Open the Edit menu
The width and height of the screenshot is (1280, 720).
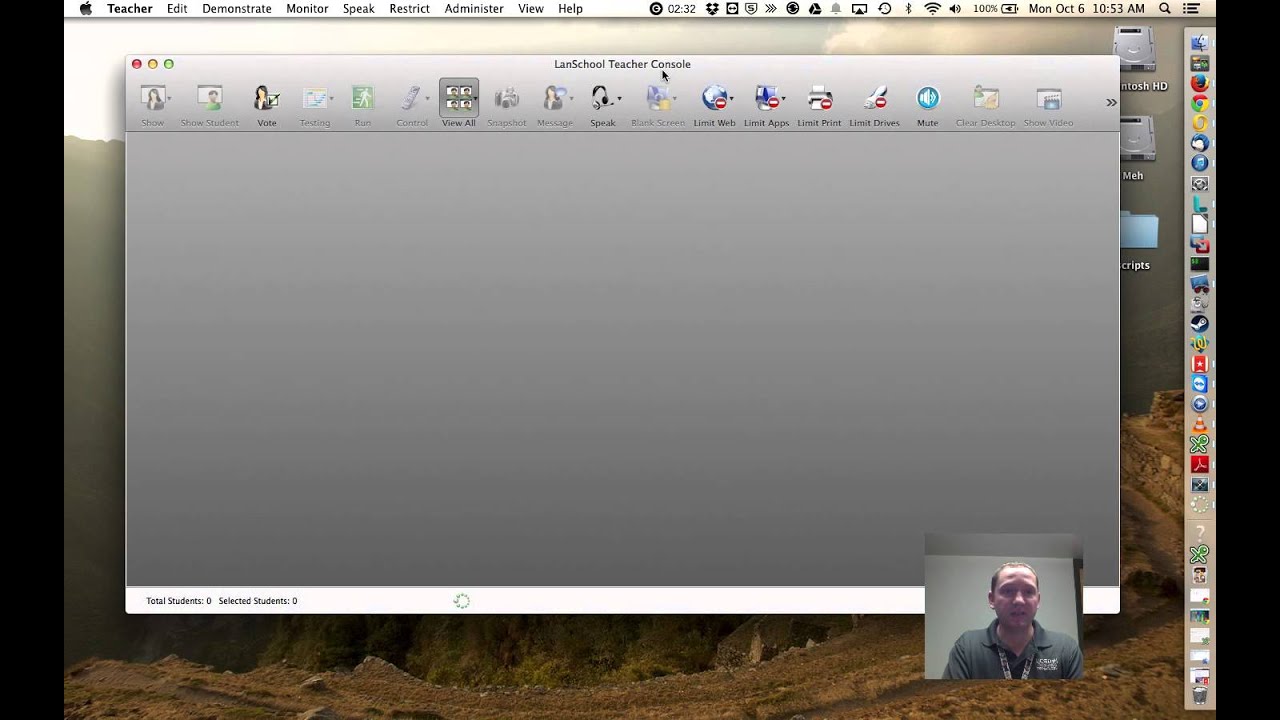click(x=177, y=8)
